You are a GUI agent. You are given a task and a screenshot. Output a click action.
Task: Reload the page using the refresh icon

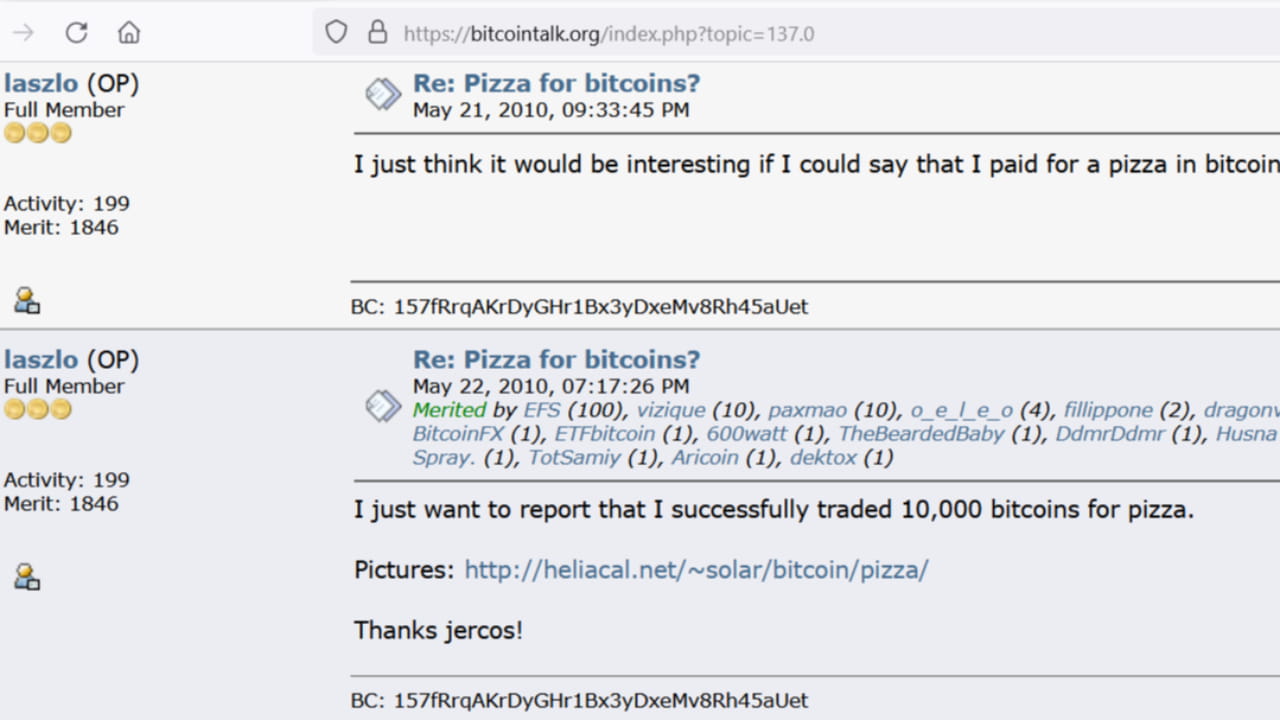click(76, 31)
